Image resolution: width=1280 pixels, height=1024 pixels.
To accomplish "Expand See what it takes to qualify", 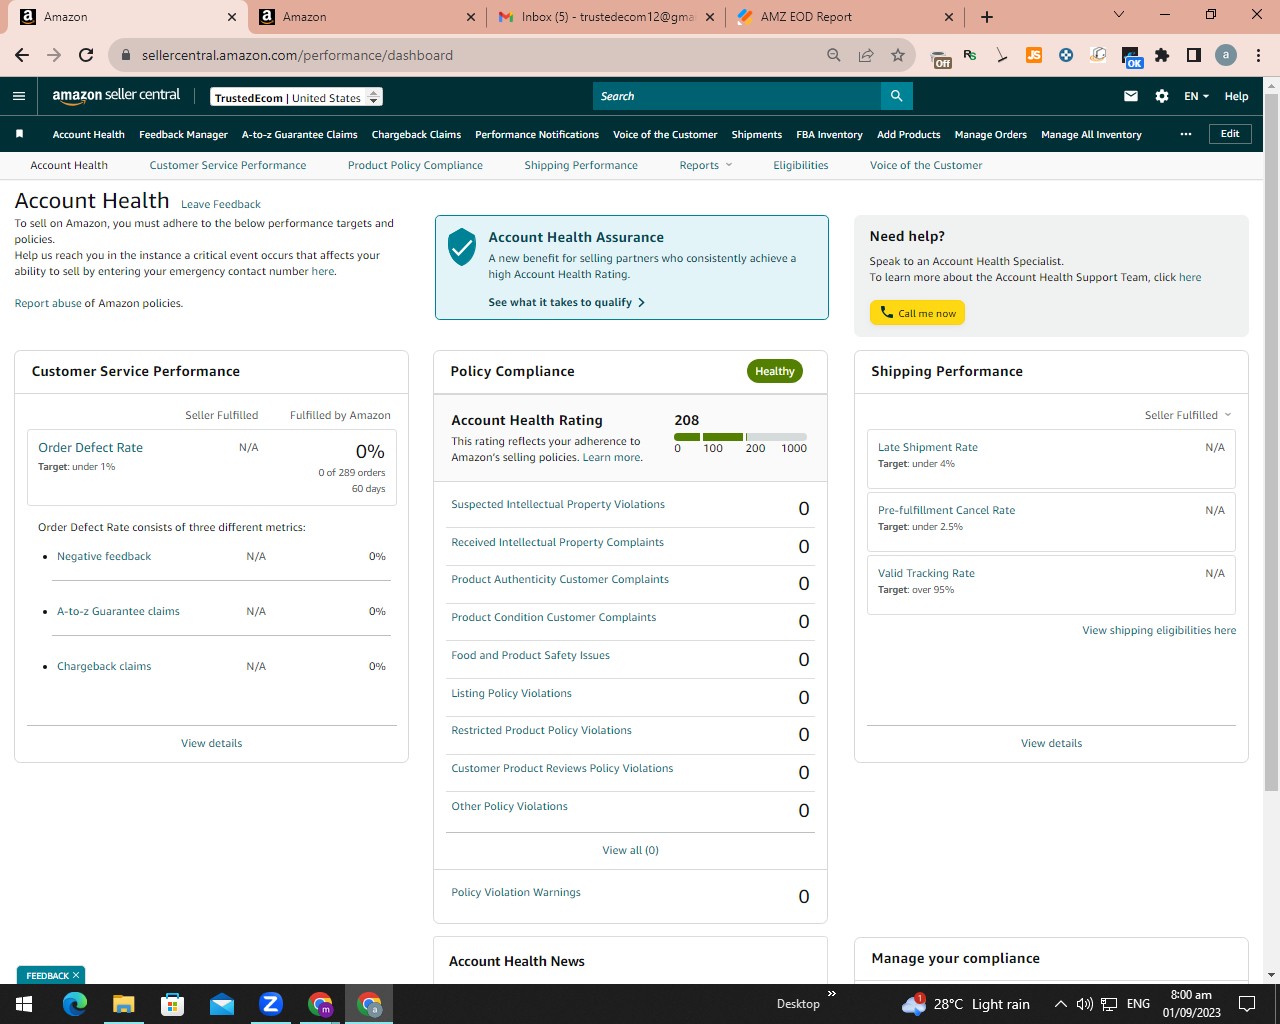I will pyautogui.click(x=567, y=302).
